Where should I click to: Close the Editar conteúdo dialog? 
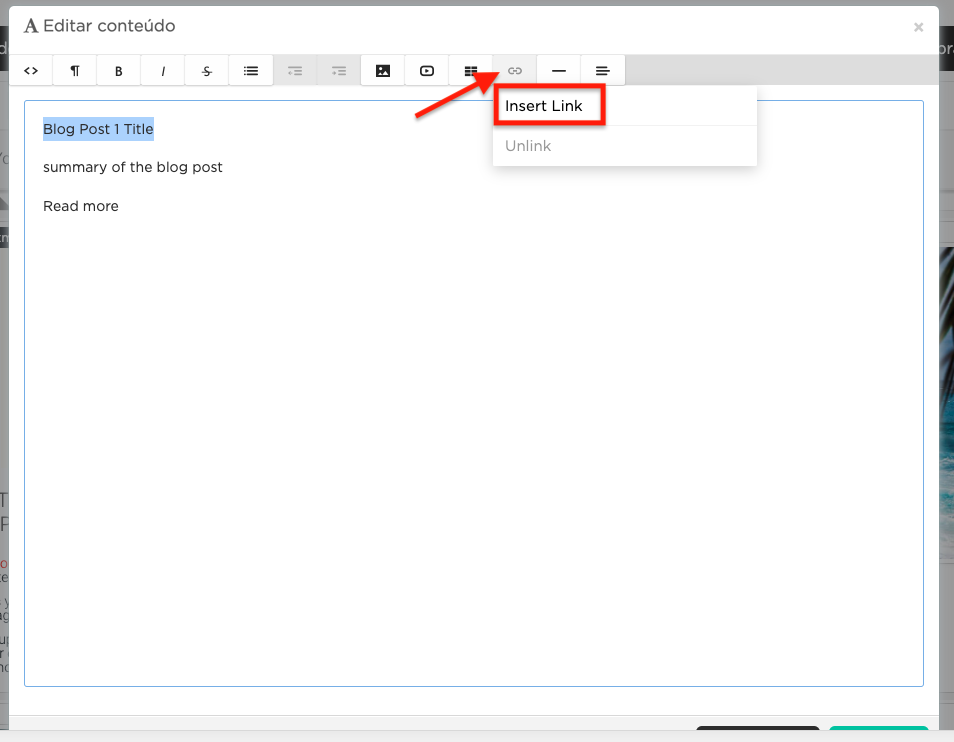pyautogui.click(x=918, y=27)
